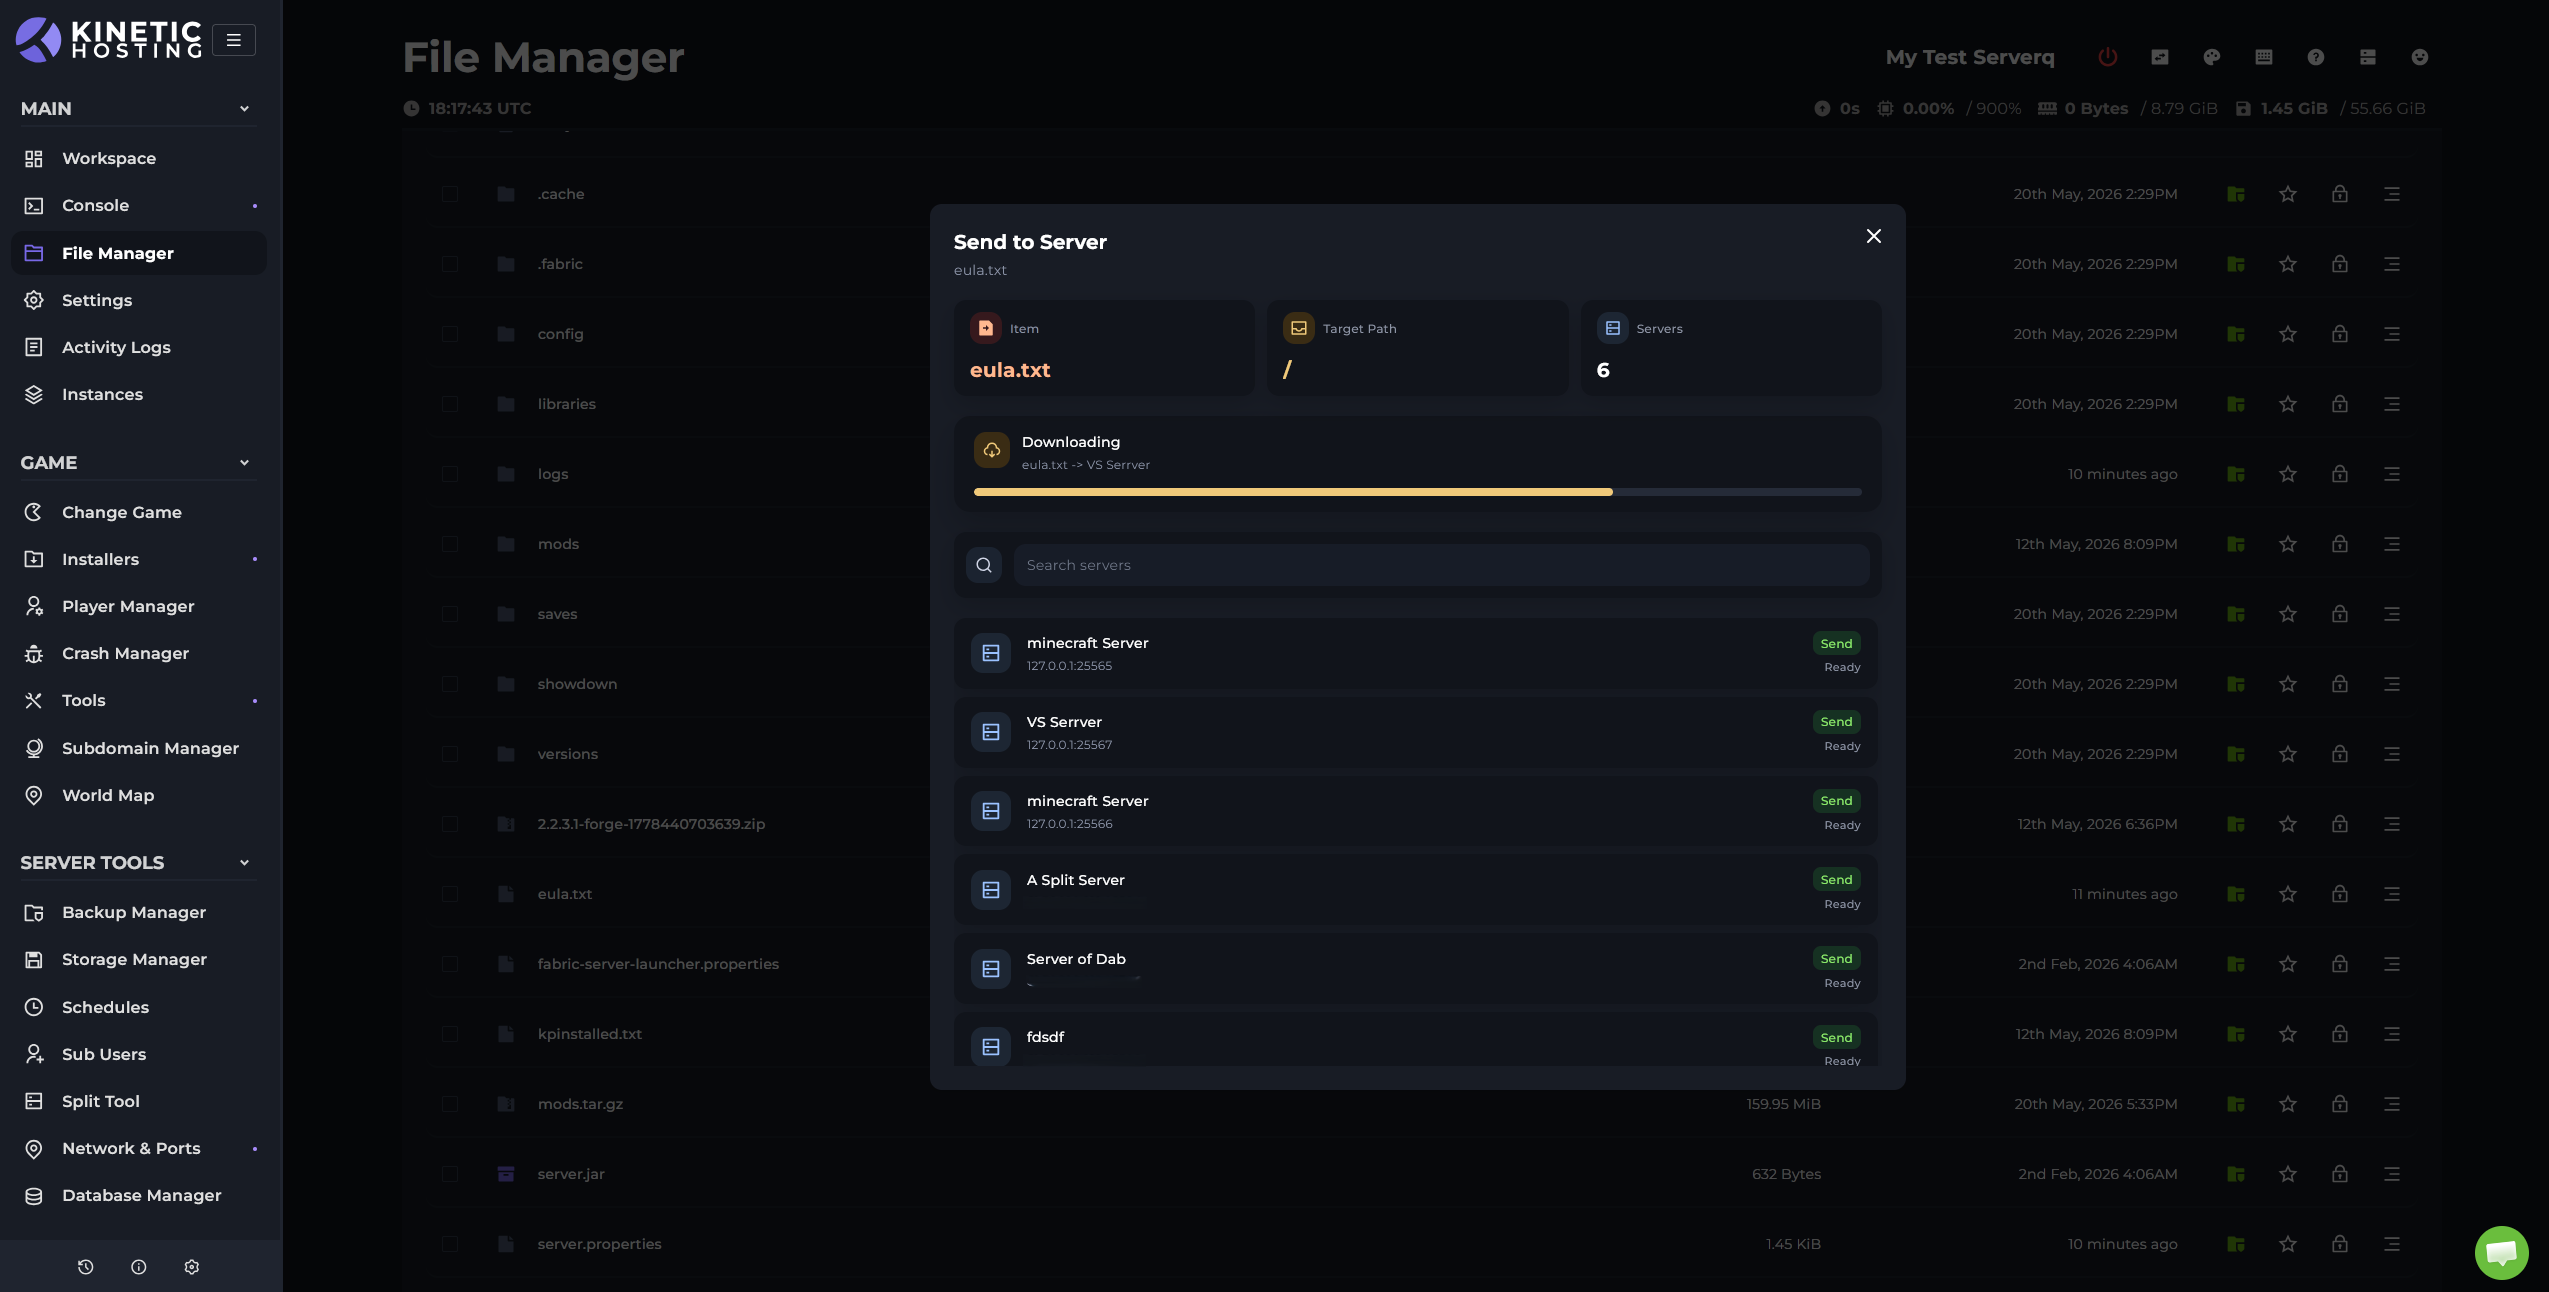The image size is (2549, 1292).
Task: Click lock icon on the mods row
Action: pos(2339,544)
